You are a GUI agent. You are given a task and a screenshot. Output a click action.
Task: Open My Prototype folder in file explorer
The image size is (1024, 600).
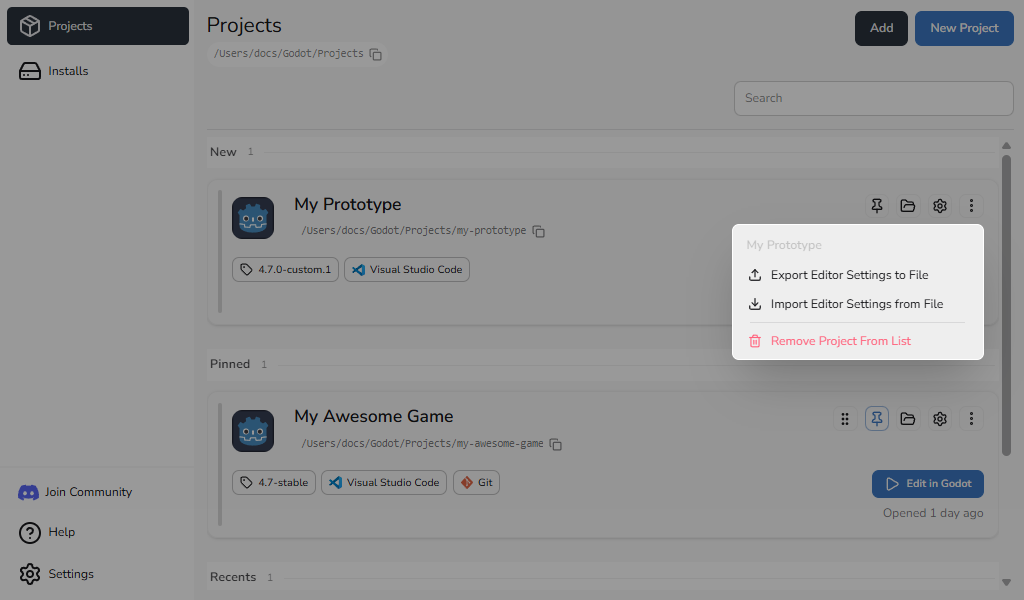point(908,206)
